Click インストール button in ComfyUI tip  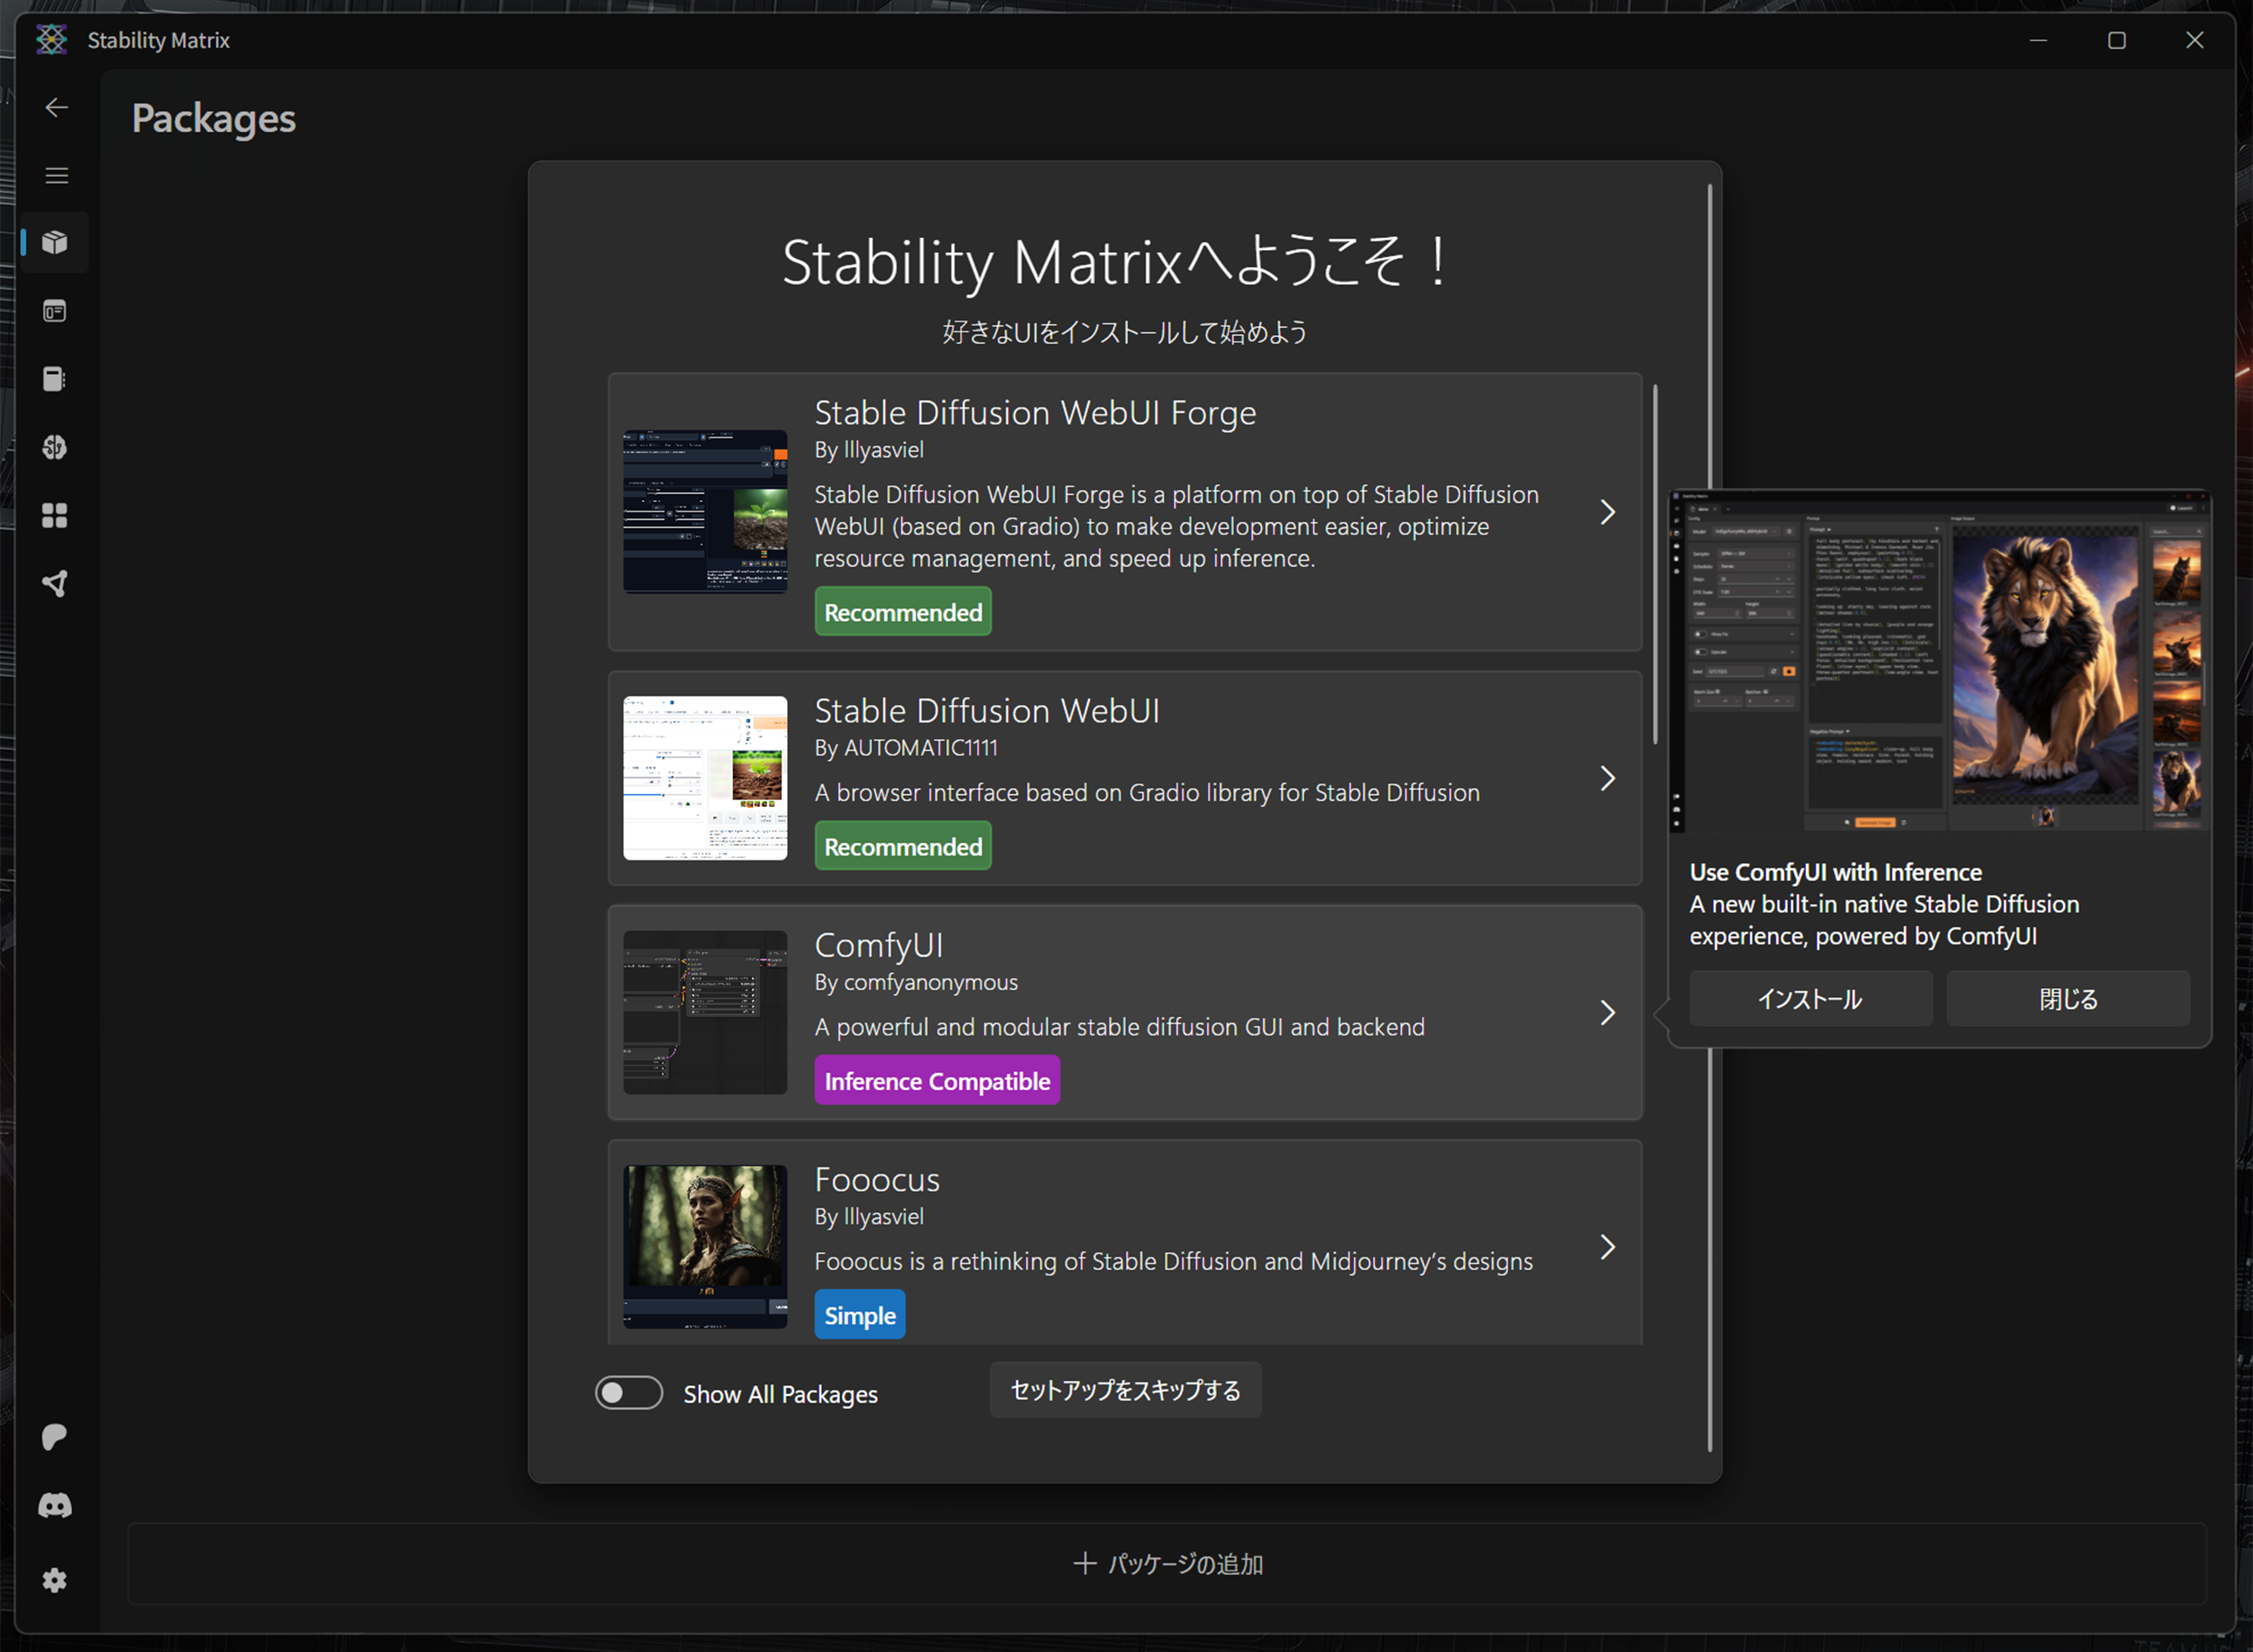coord(1810,998)
